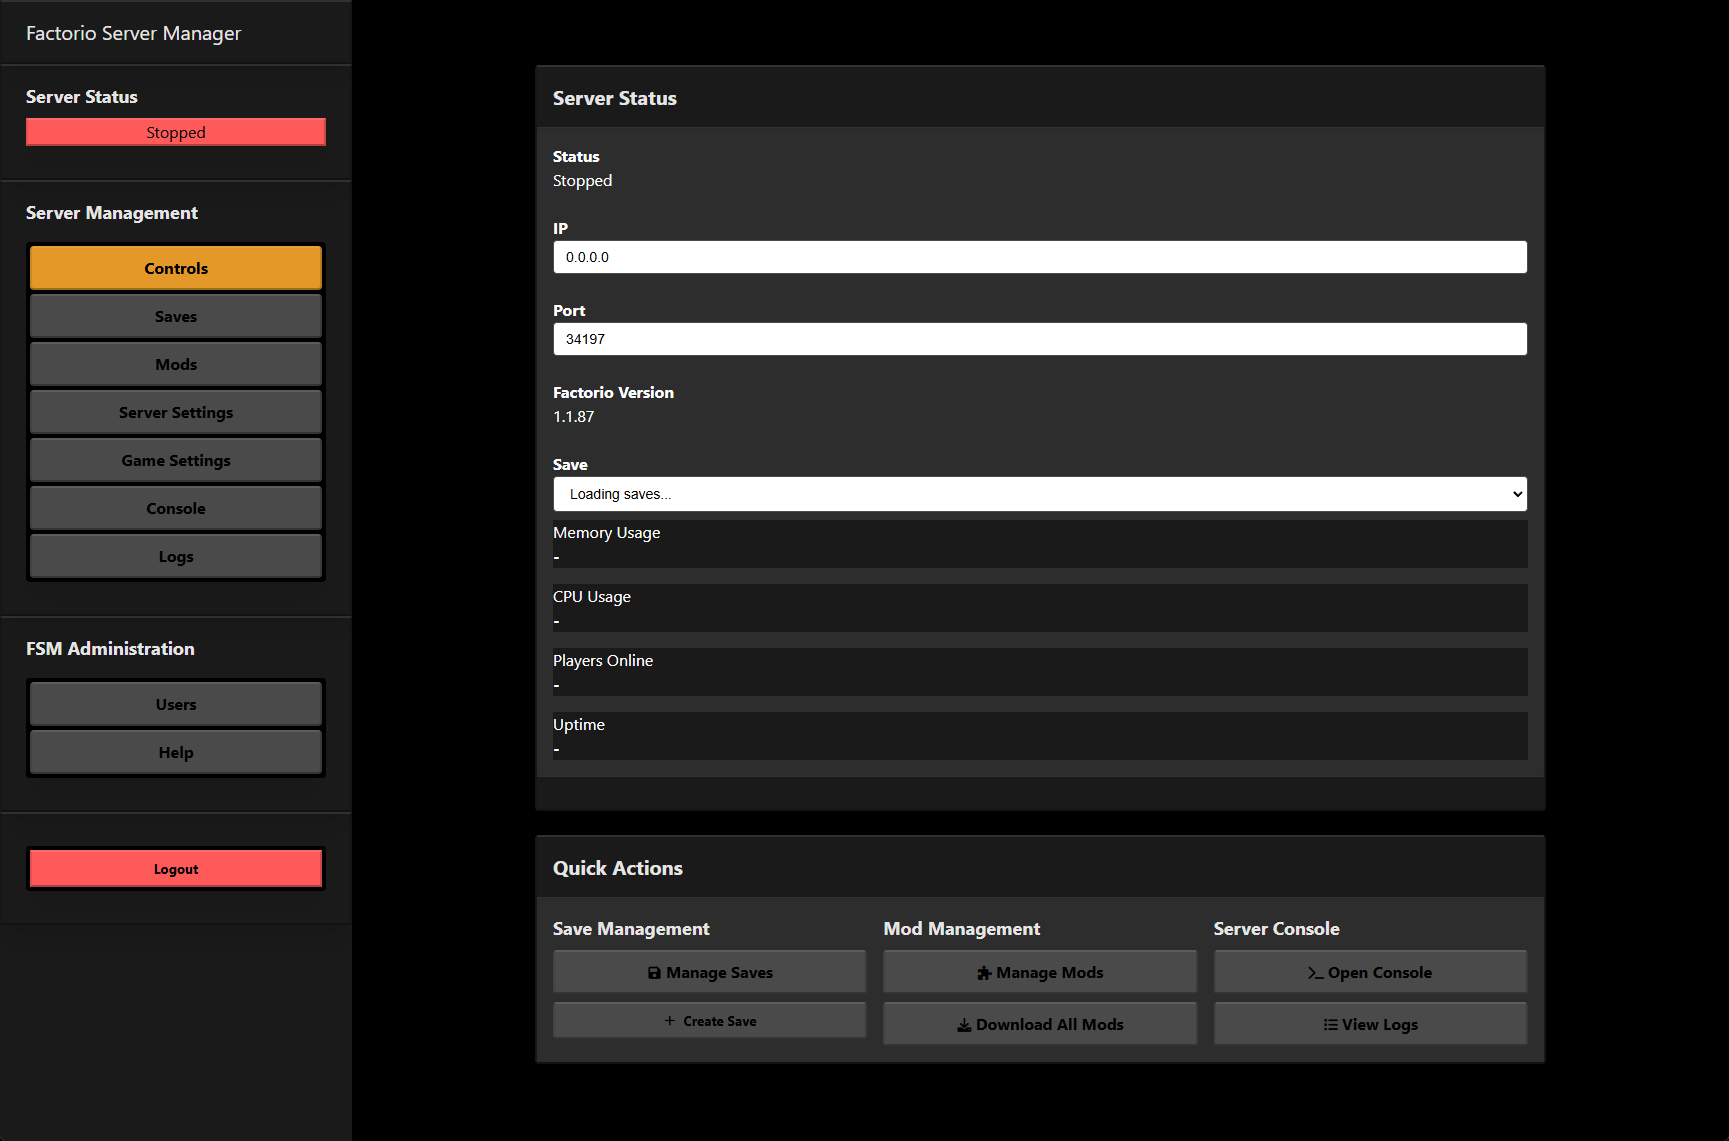
Task: Click the plus icon on Create Save
Action: click(670, 1021)
